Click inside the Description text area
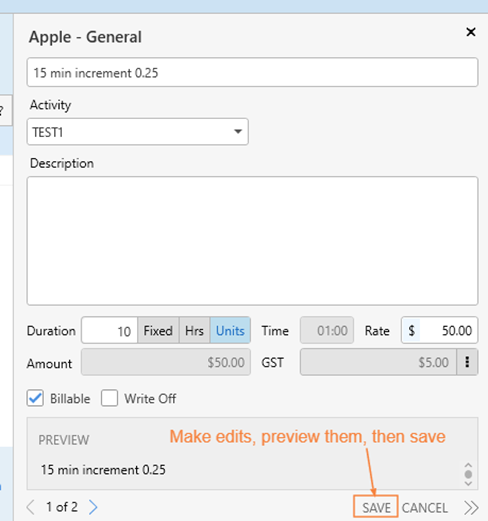 click(x=252, y=241)
